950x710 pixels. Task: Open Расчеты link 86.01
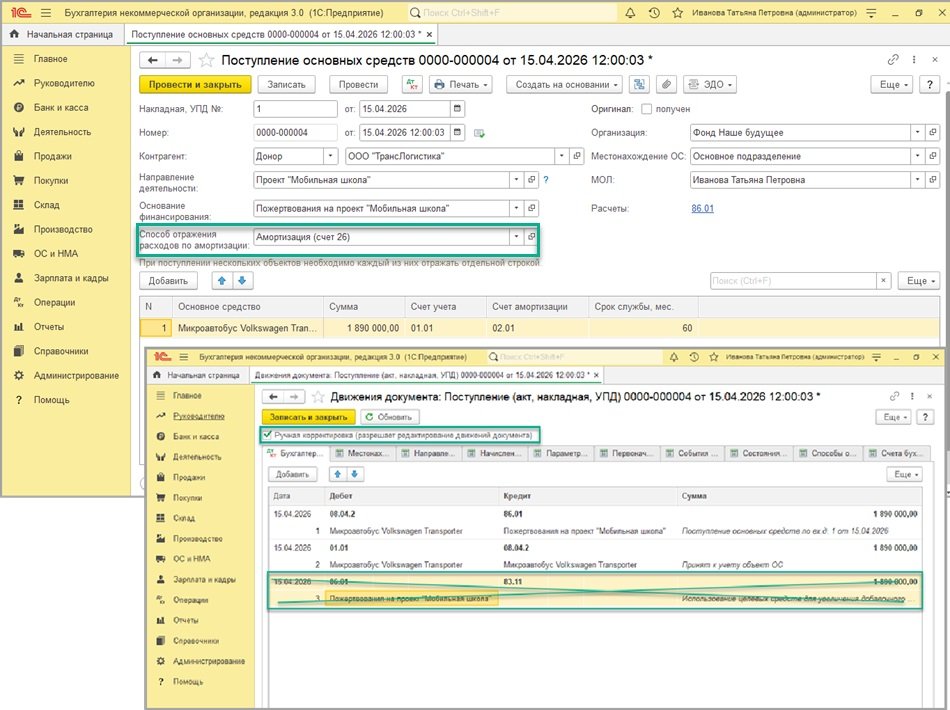(x=702, y=208)
